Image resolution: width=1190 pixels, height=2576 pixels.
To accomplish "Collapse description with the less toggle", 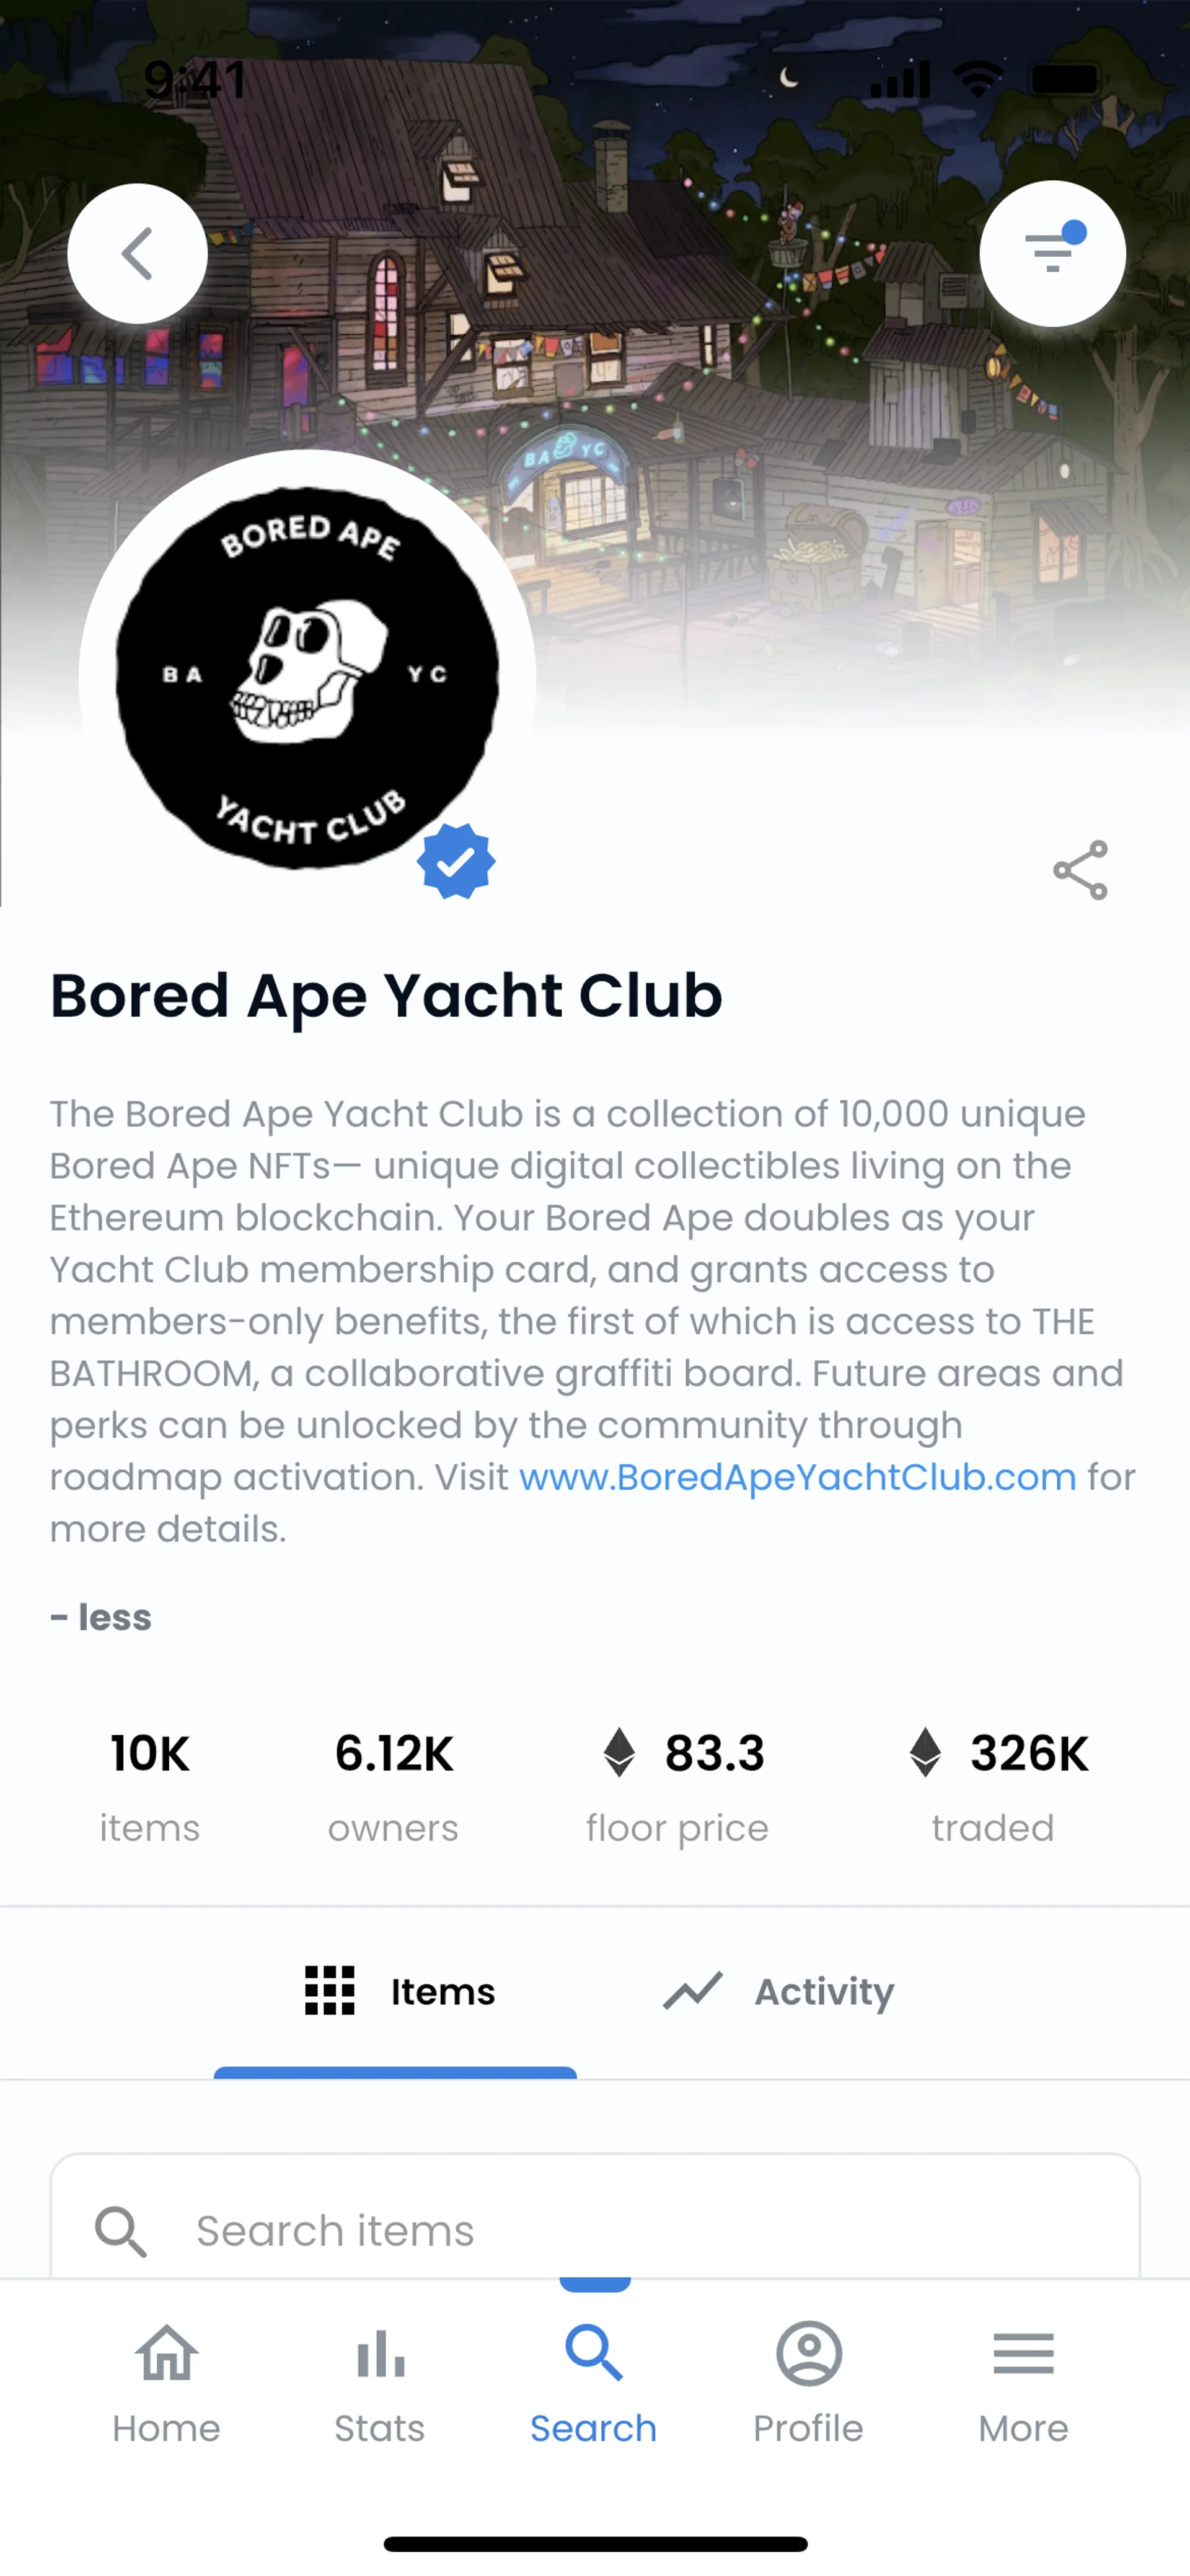I will (101, 1617).
